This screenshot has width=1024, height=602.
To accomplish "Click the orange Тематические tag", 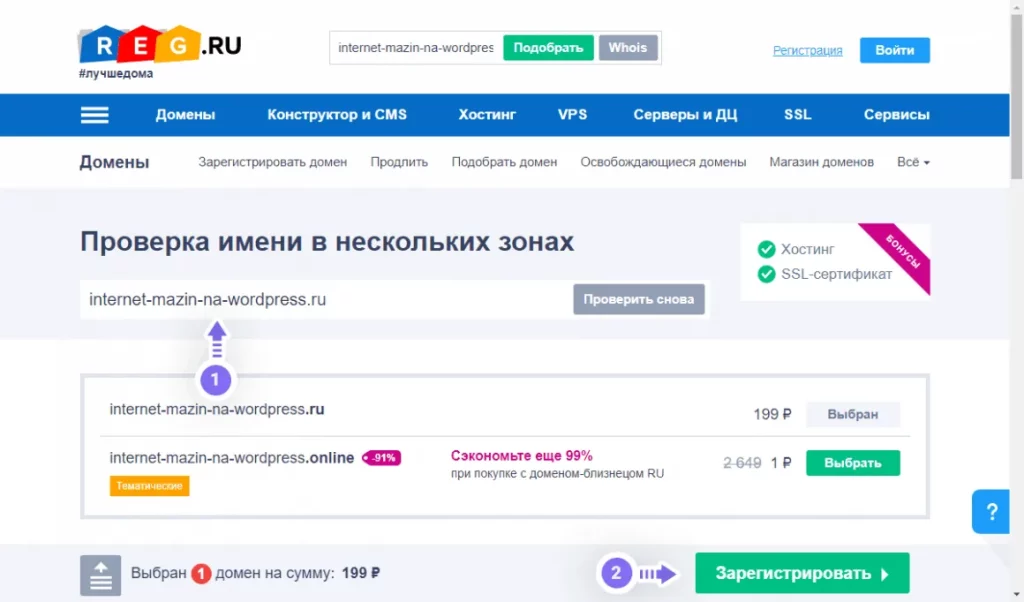I will [149, 486].
